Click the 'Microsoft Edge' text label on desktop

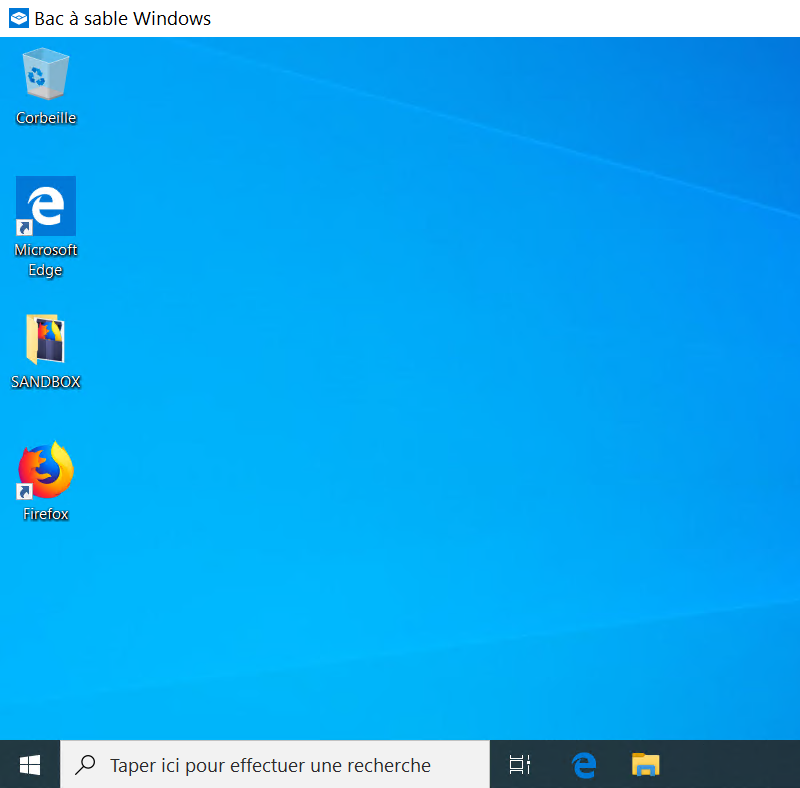(x=46, y=260)
